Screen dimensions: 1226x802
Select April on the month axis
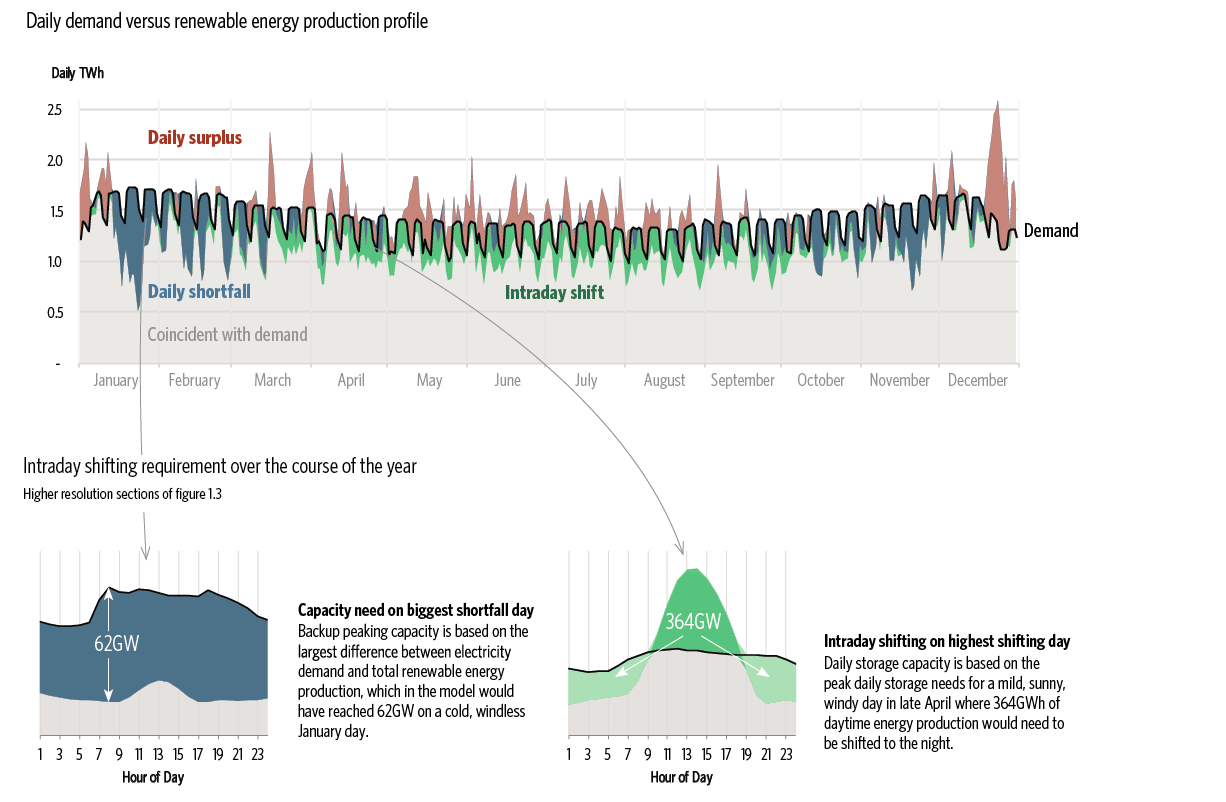pyautogui.click(x=351, y=380)
